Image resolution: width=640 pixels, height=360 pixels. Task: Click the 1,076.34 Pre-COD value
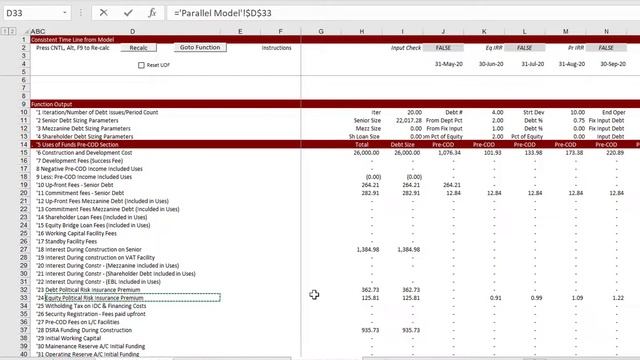tap(449, 153)
